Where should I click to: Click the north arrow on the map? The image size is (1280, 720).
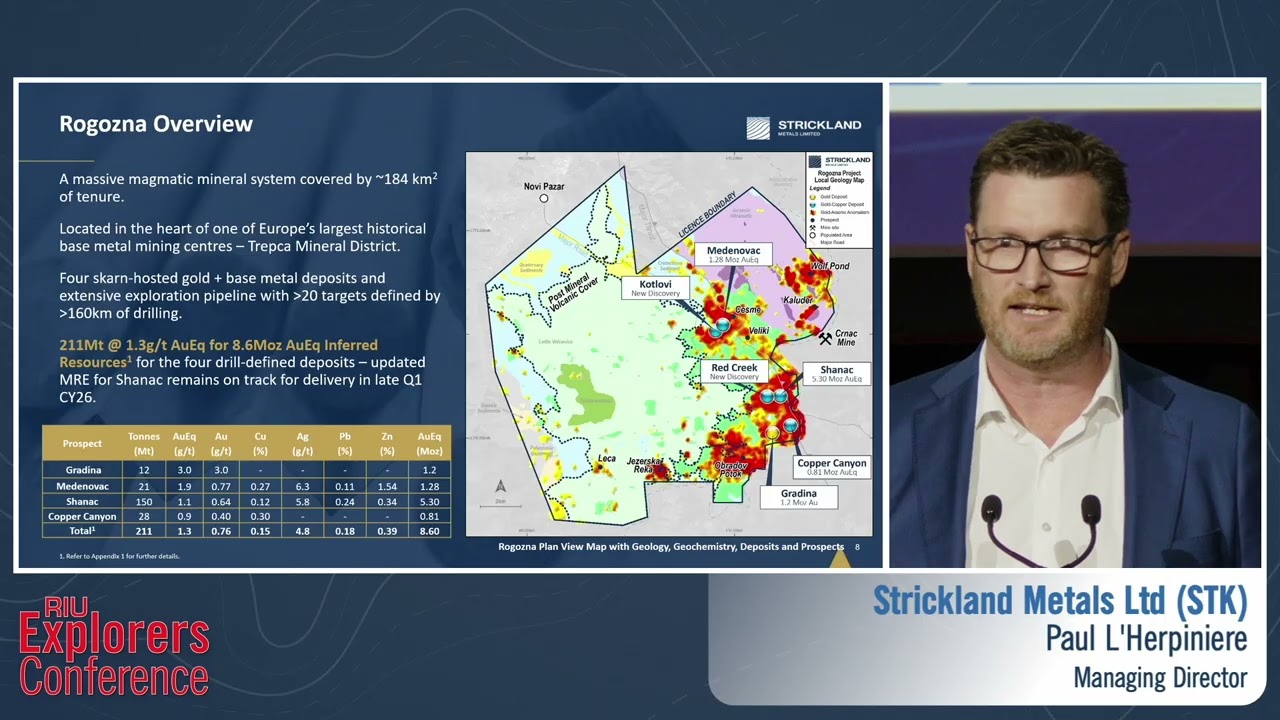pyautogui.click(x=501, y=486)
